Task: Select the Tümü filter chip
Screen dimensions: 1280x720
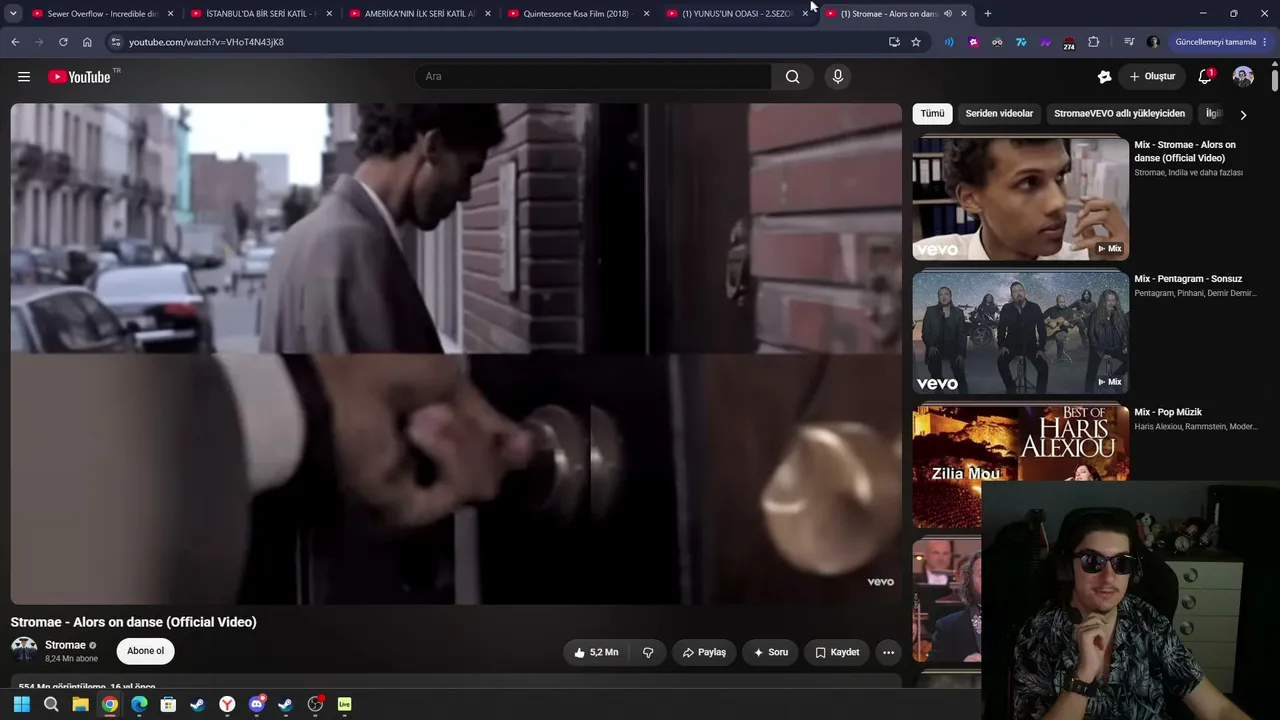Action: click(x=932, y=114)
